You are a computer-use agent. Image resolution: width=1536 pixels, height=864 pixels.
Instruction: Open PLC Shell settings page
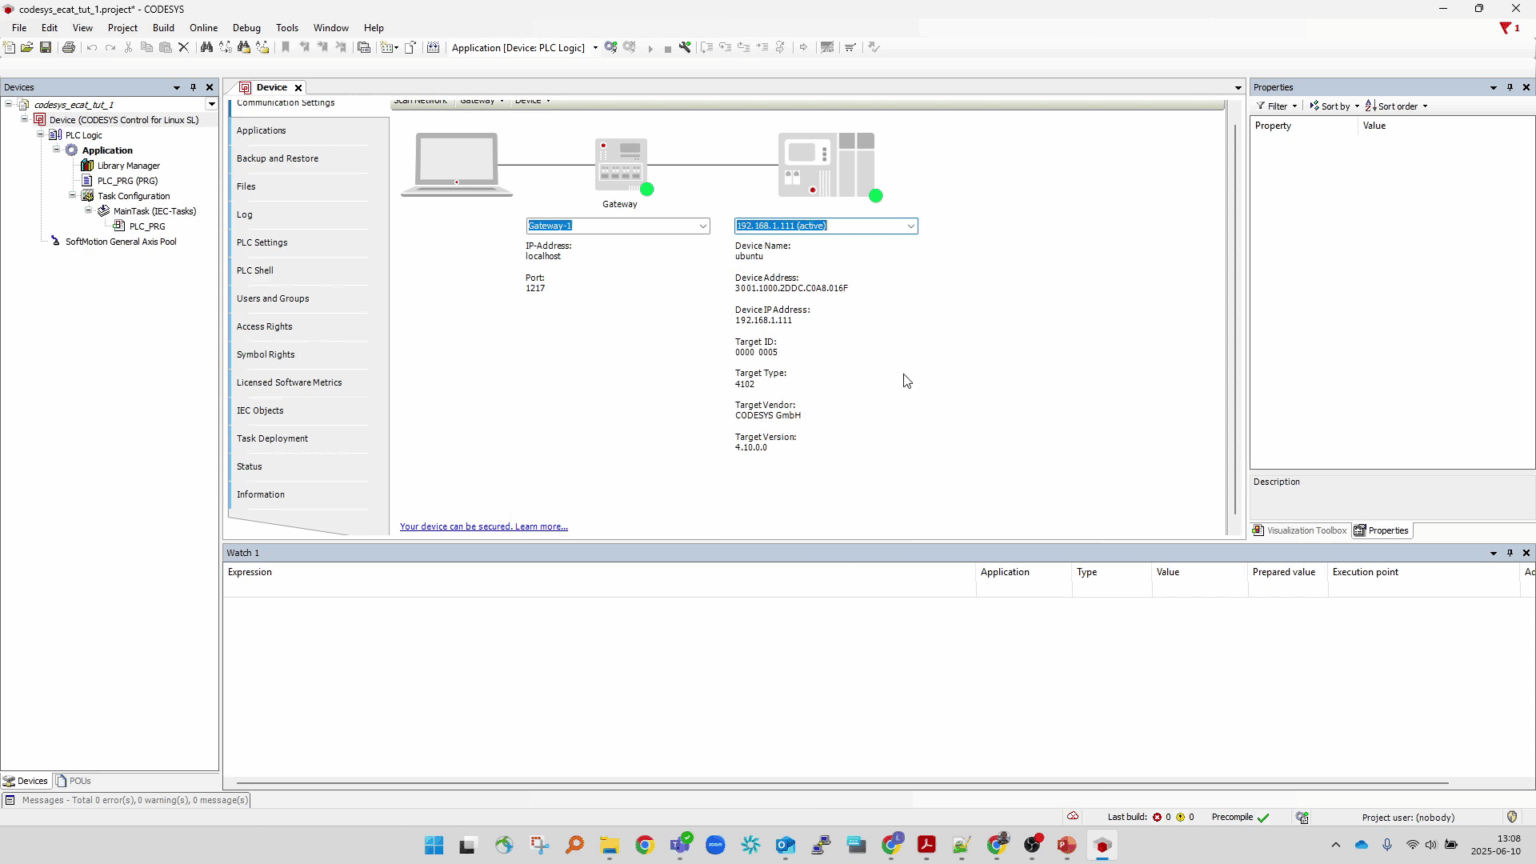click(254, 270)
